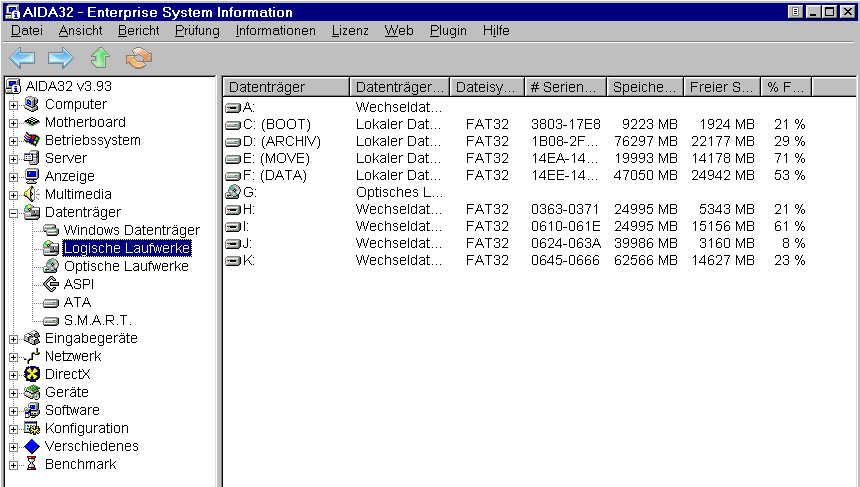The image size is (860, 487).
Task: Click the Computer icon in tree
Action: pos(32,104)
